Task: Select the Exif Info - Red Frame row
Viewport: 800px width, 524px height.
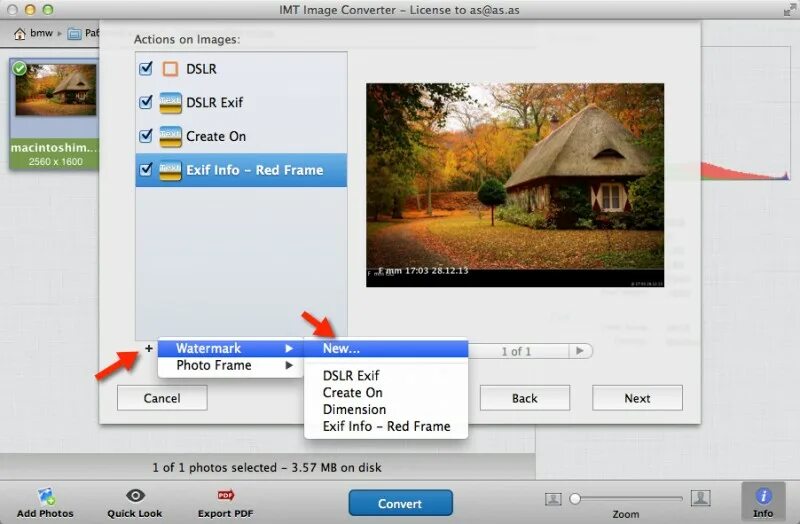Action: 241,170
